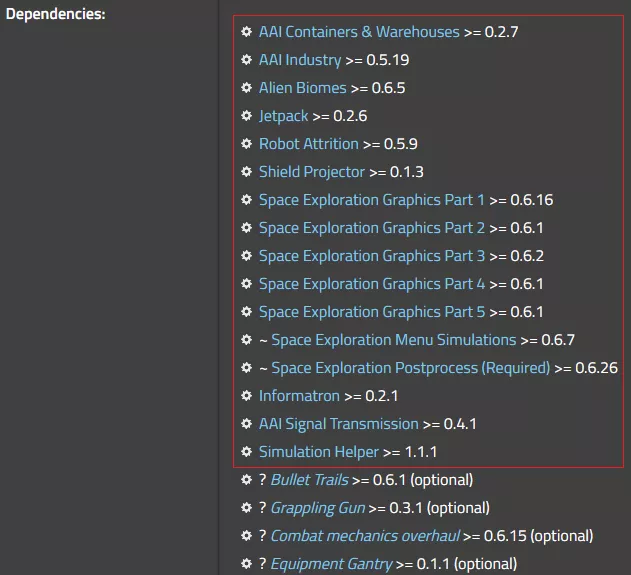Click gear icon beside Shield Projector
The image size is (631, 575).
point(246,172)
